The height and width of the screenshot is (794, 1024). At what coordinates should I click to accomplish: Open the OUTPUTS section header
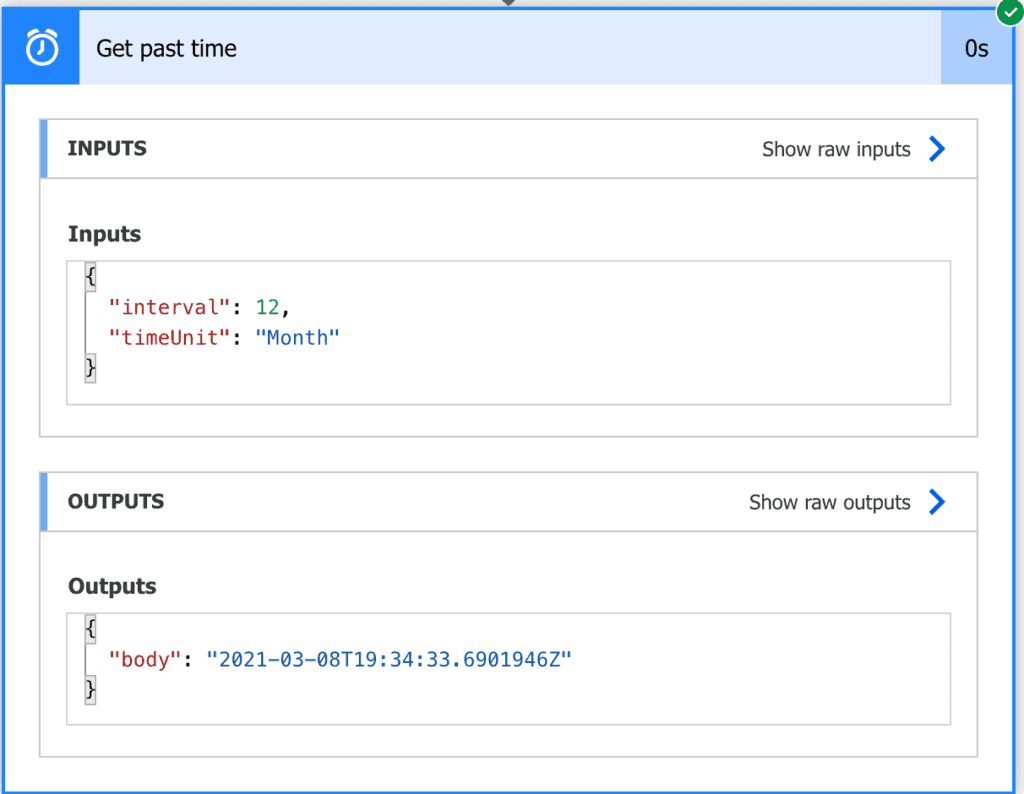pos(116,501)
